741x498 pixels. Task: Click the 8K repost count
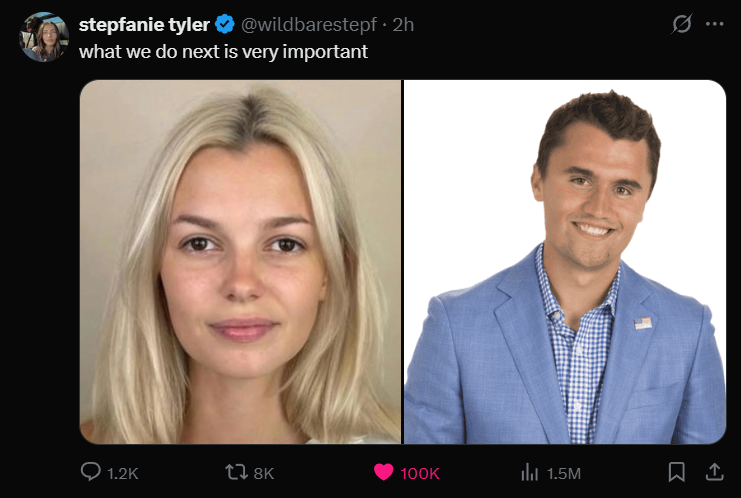264,473
